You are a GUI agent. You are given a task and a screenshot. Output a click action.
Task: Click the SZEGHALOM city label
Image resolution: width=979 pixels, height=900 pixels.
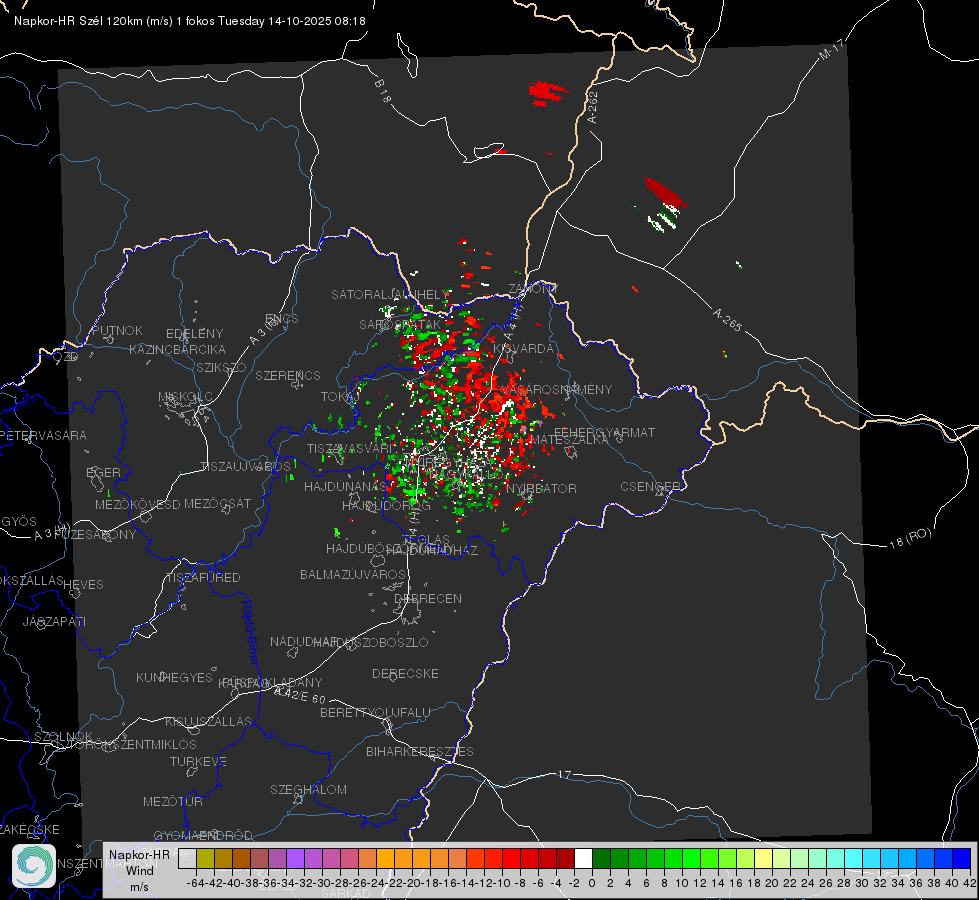tap(308, 789)
